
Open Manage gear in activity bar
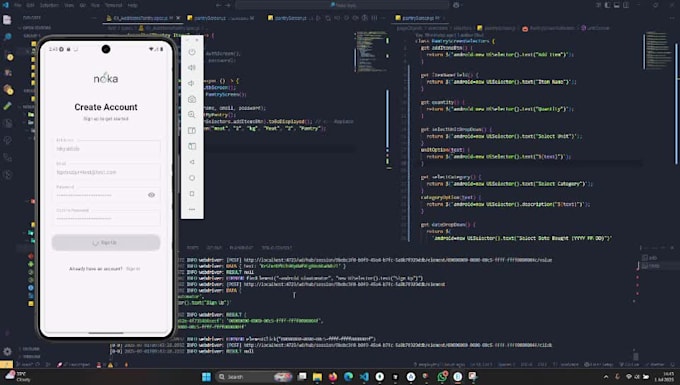[7, 351]
